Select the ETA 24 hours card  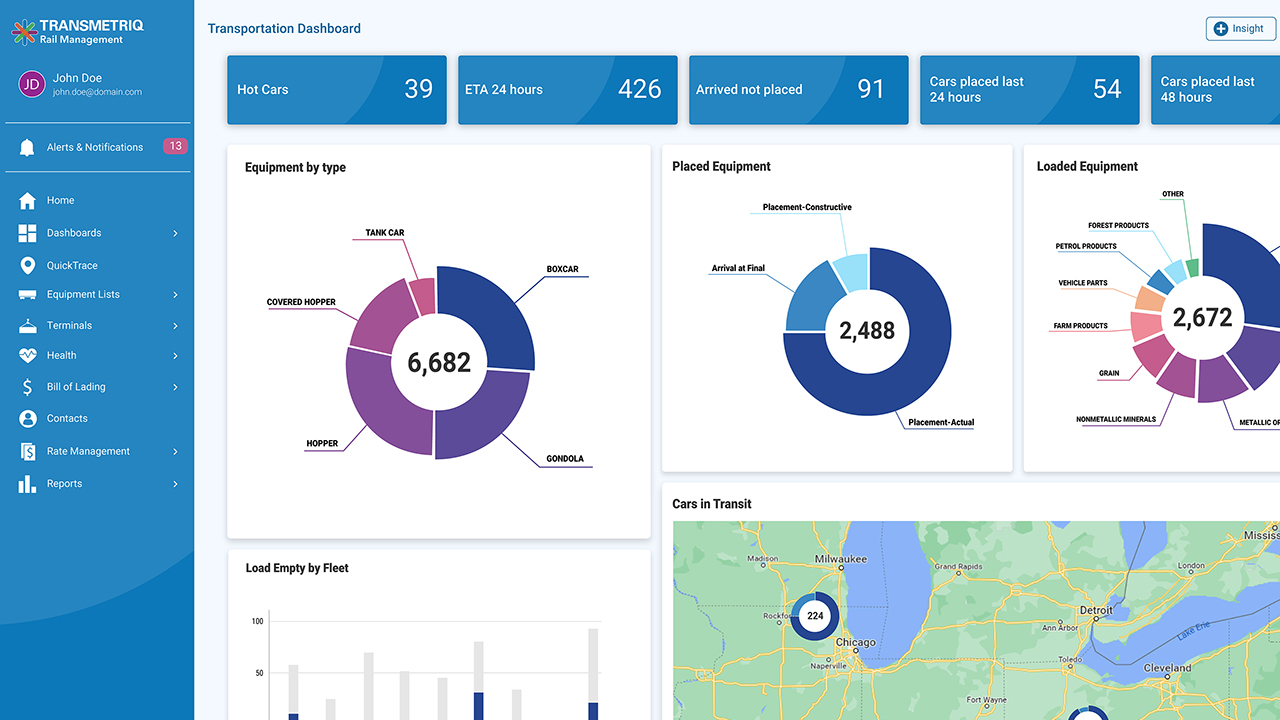coord(567,90)
